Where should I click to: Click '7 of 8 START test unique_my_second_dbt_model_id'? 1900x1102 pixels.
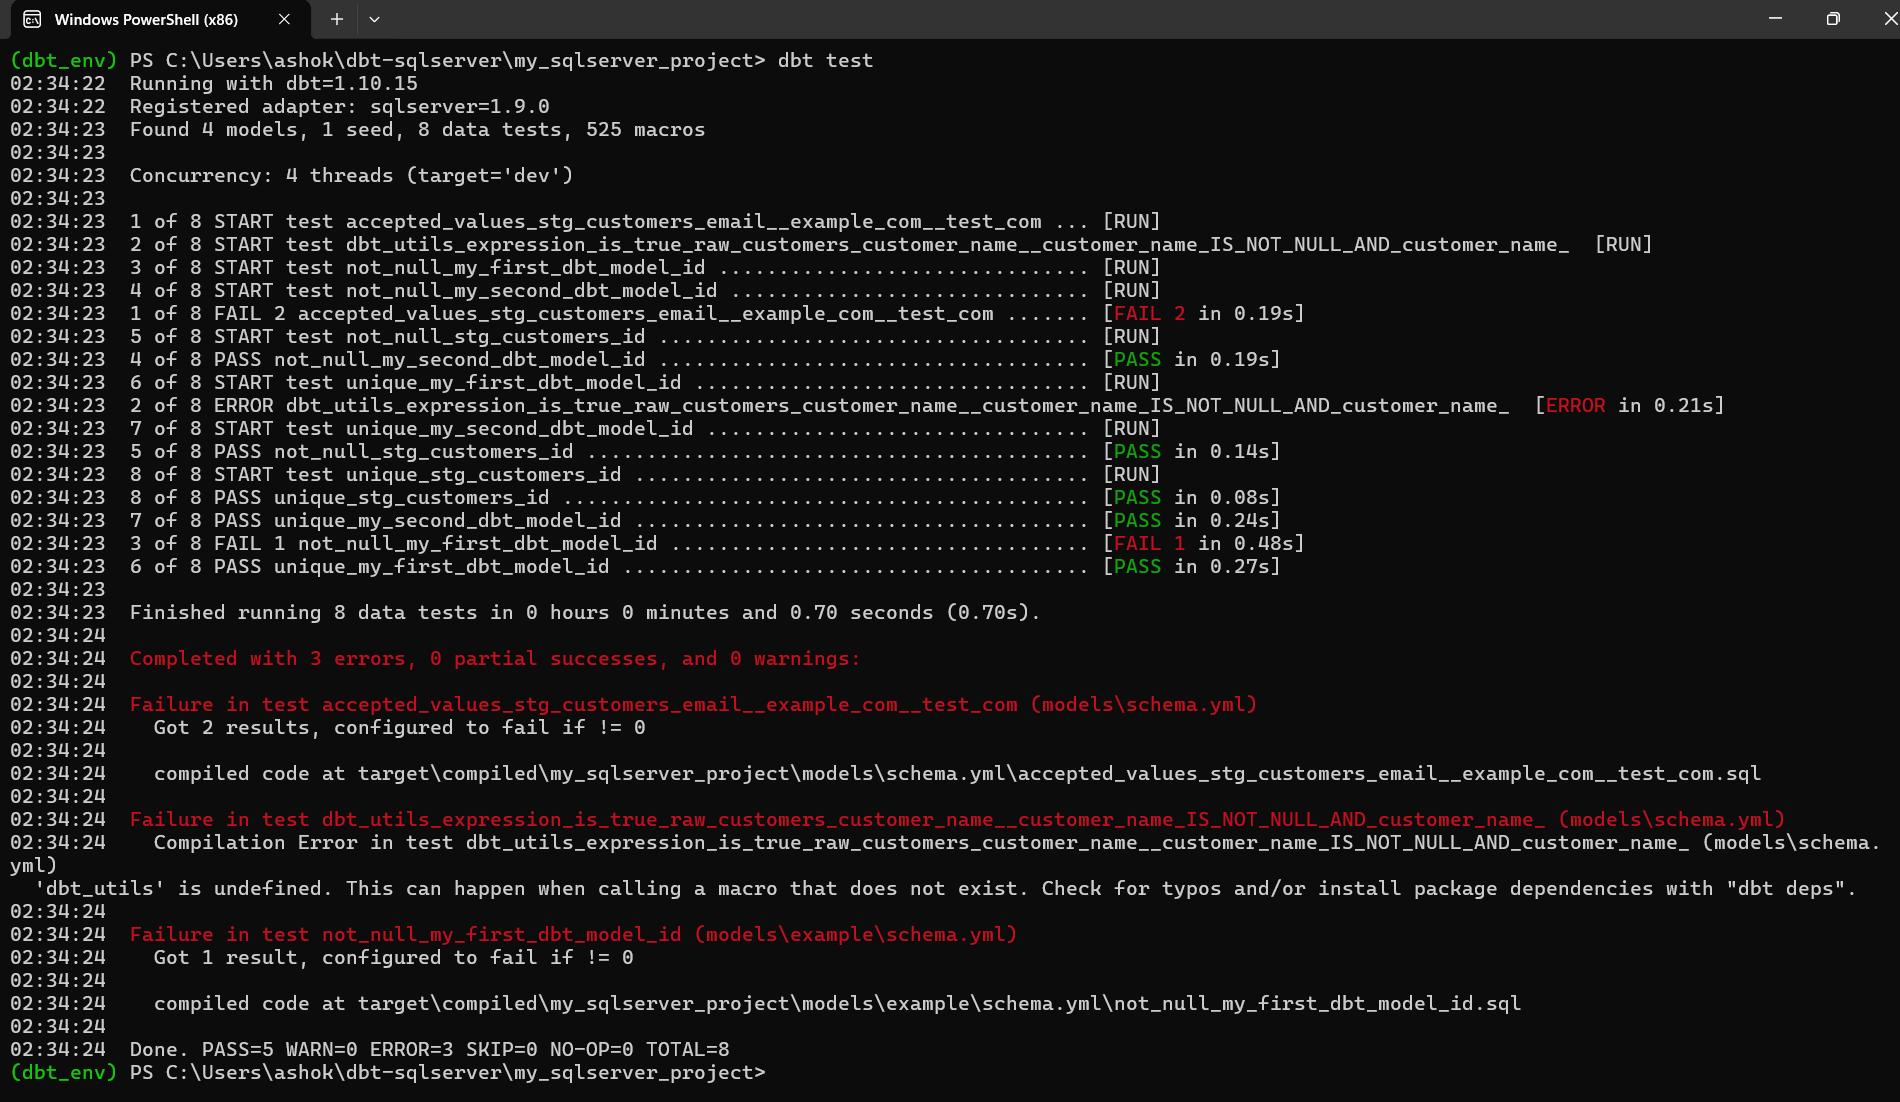point(411,428)
